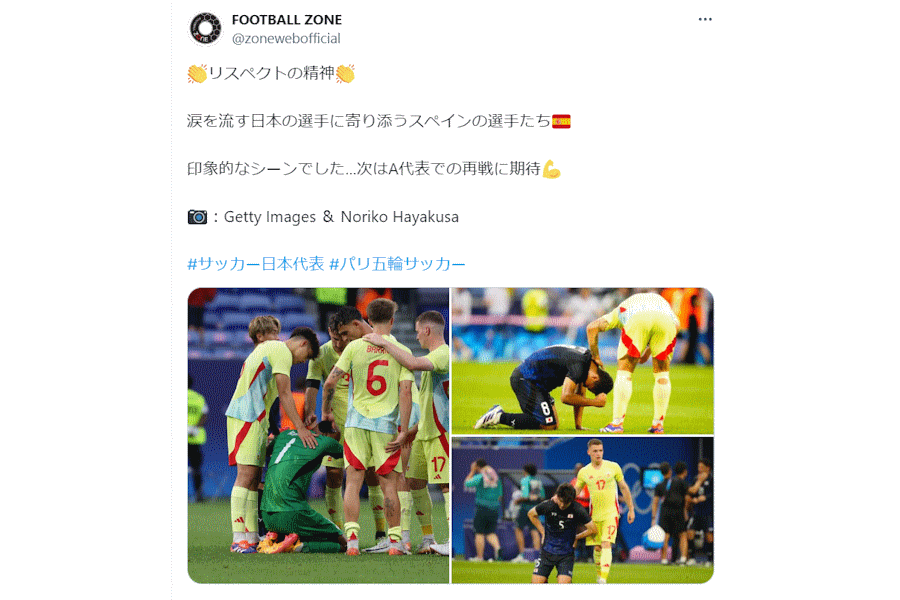Click the clapping hands emoji before リスペクト

(x=197, y=73)
